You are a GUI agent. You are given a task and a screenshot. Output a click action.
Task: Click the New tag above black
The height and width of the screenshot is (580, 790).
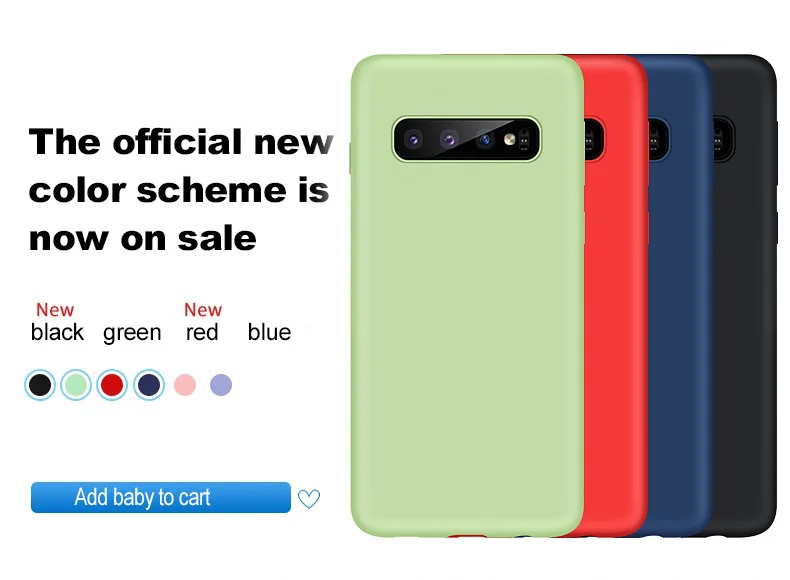(55, 309)
